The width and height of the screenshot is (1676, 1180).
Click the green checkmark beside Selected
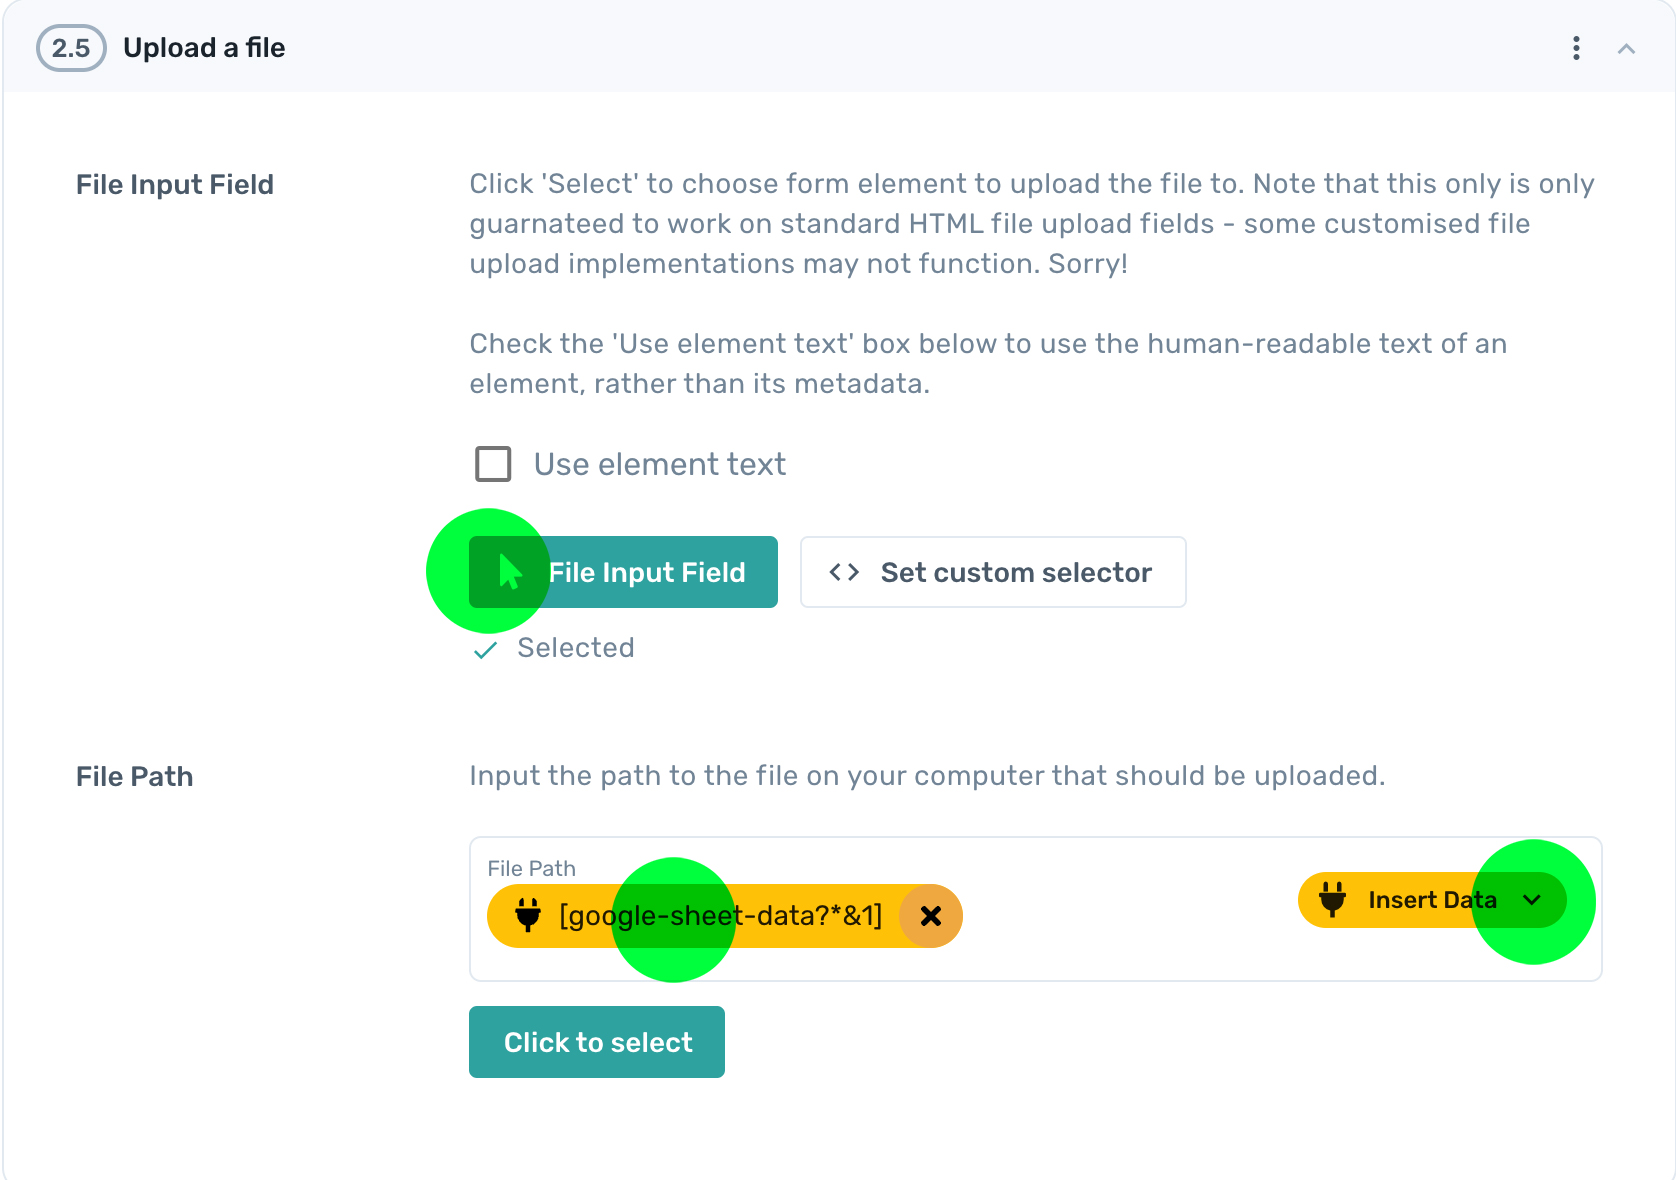484,649
